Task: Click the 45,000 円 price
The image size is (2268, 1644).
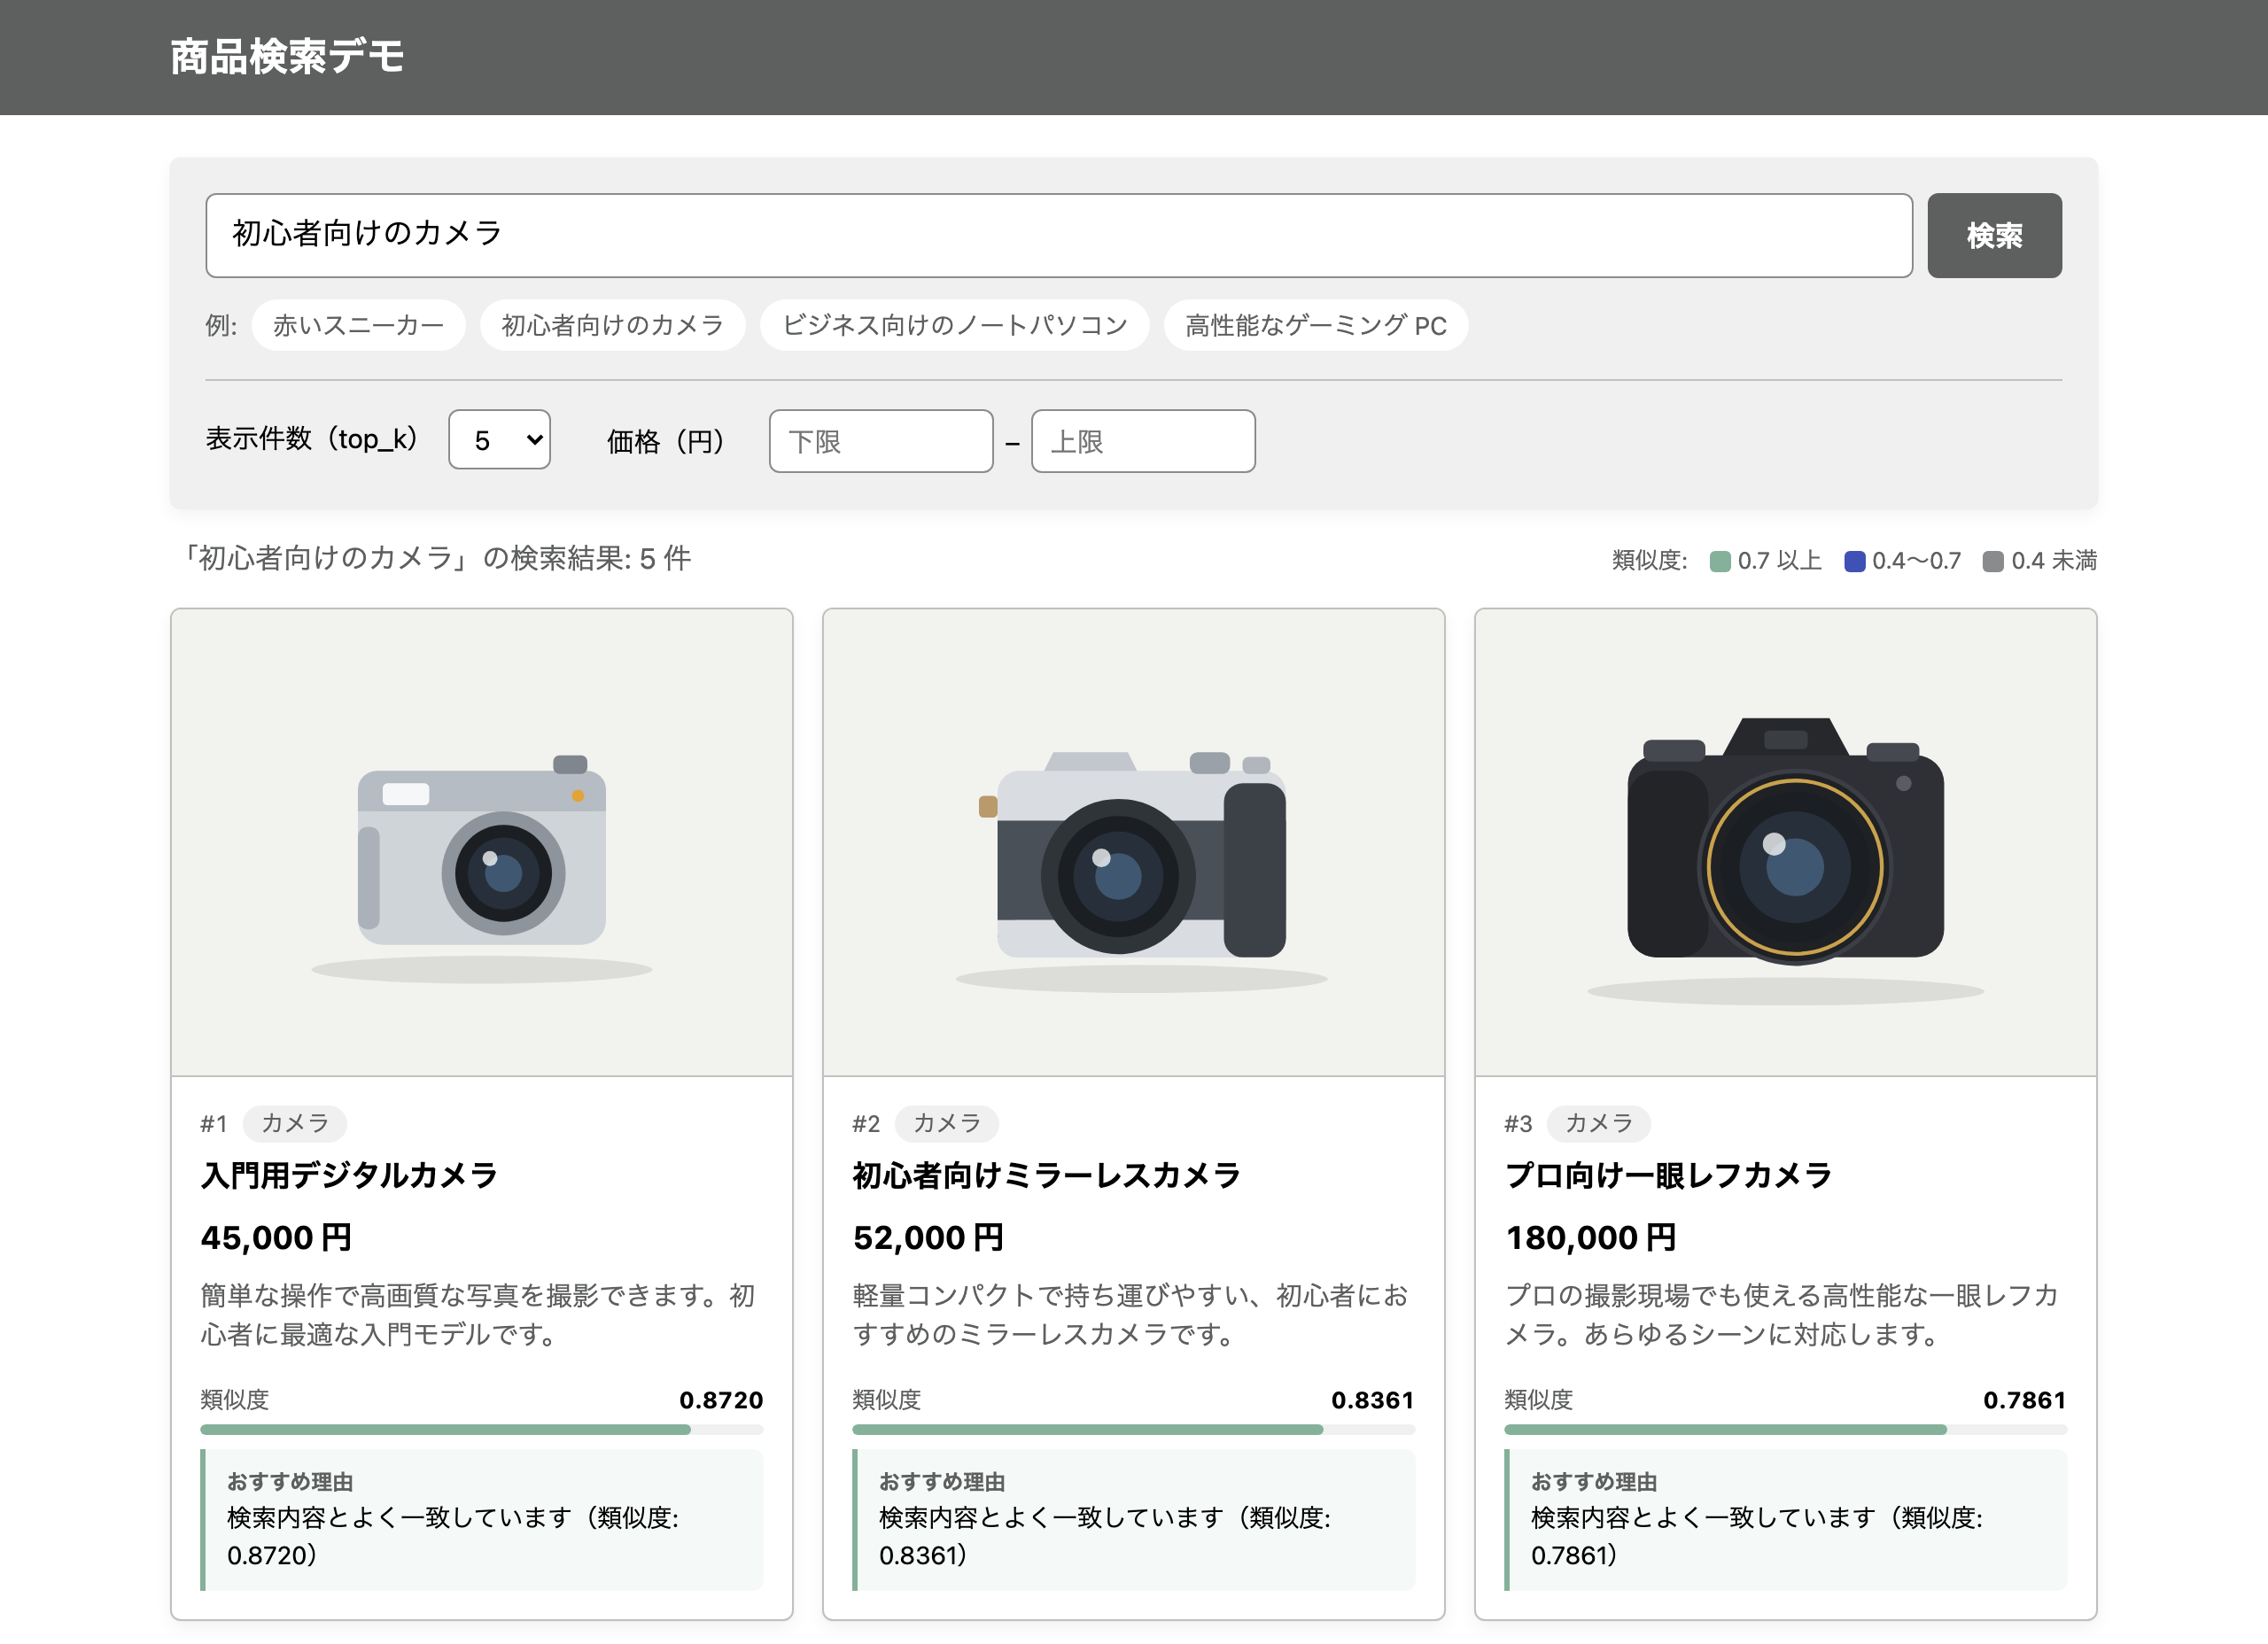Action: [x=276, y=1238]
